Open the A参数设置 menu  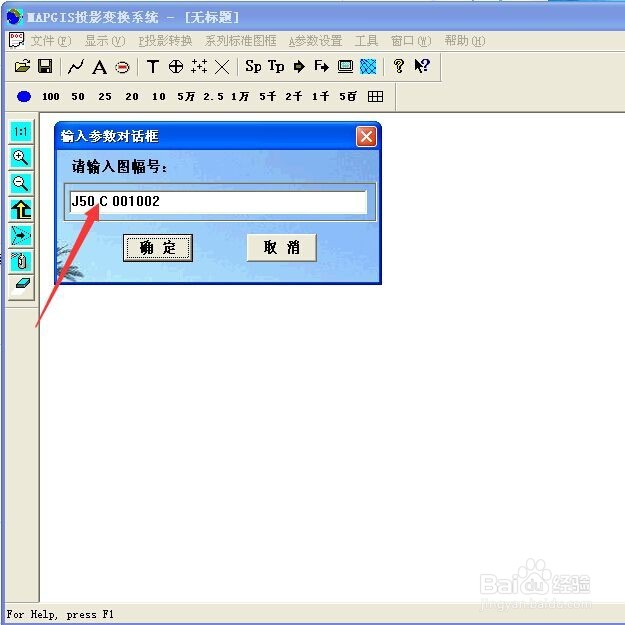[x=316, y=41]
